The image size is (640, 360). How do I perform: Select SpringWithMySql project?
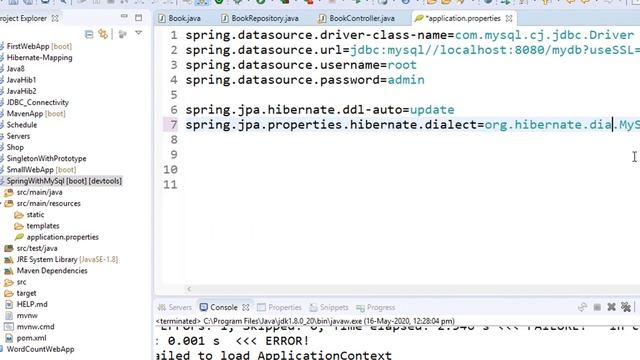tap(64, 181)
